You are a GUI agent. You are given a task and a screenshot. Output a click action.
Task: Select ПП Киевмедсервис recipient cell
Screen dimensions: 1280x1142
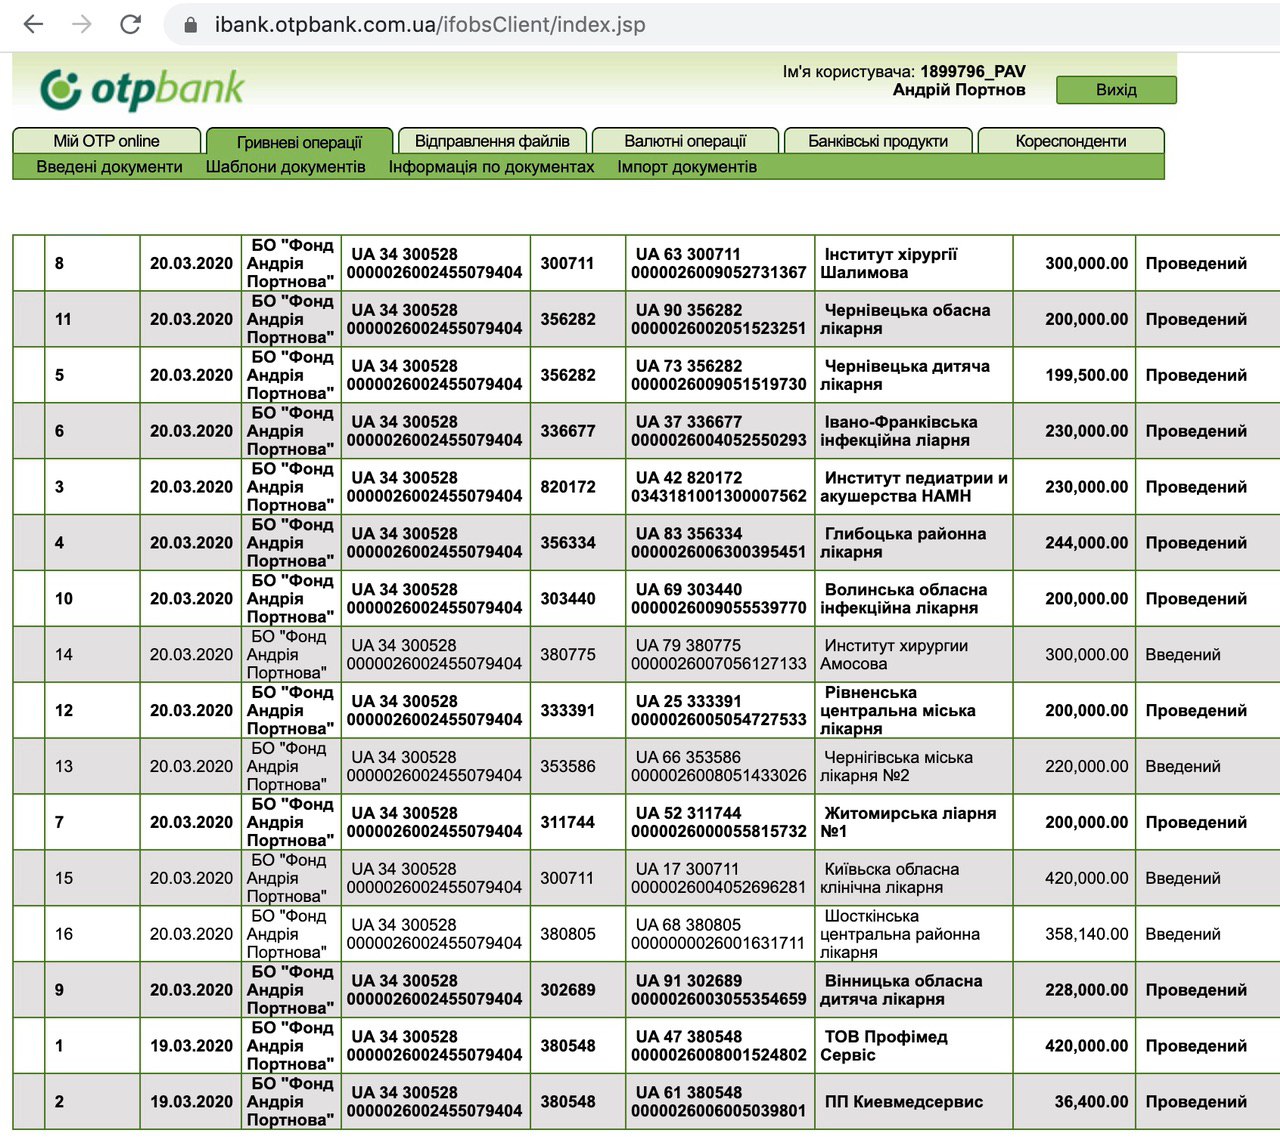[x=914, y=1103]
